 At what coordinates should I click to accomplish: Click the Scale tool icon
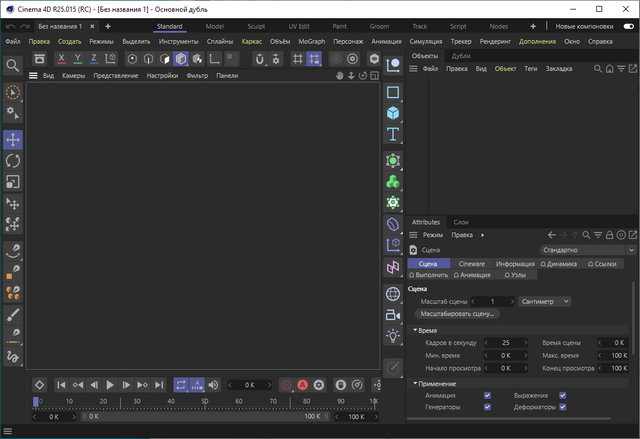tap(13, 181)
